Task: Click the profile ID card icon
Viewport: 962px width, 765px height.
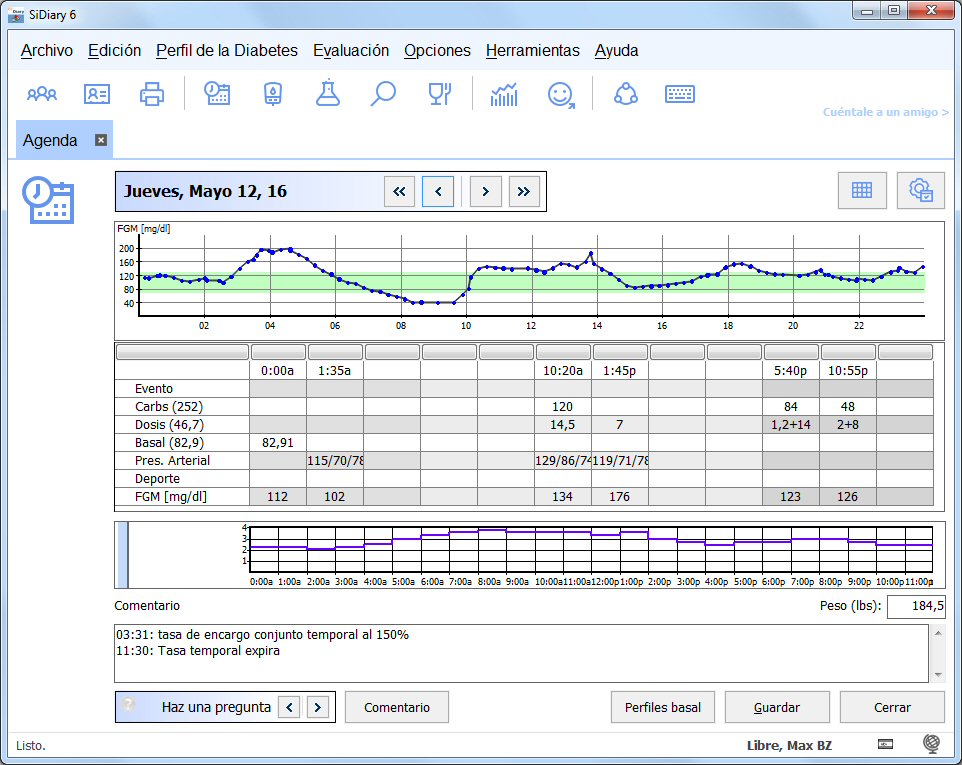Action: click(x=97, y=94)
